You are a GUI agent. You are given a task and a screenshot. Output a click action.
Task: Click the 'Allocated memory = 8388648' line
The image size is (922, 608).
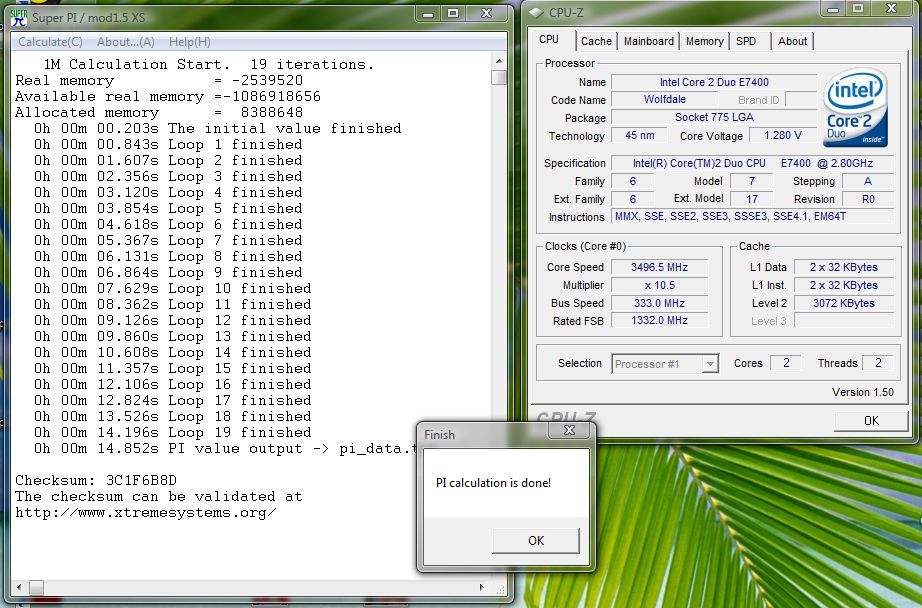click(x=159, y=112)
